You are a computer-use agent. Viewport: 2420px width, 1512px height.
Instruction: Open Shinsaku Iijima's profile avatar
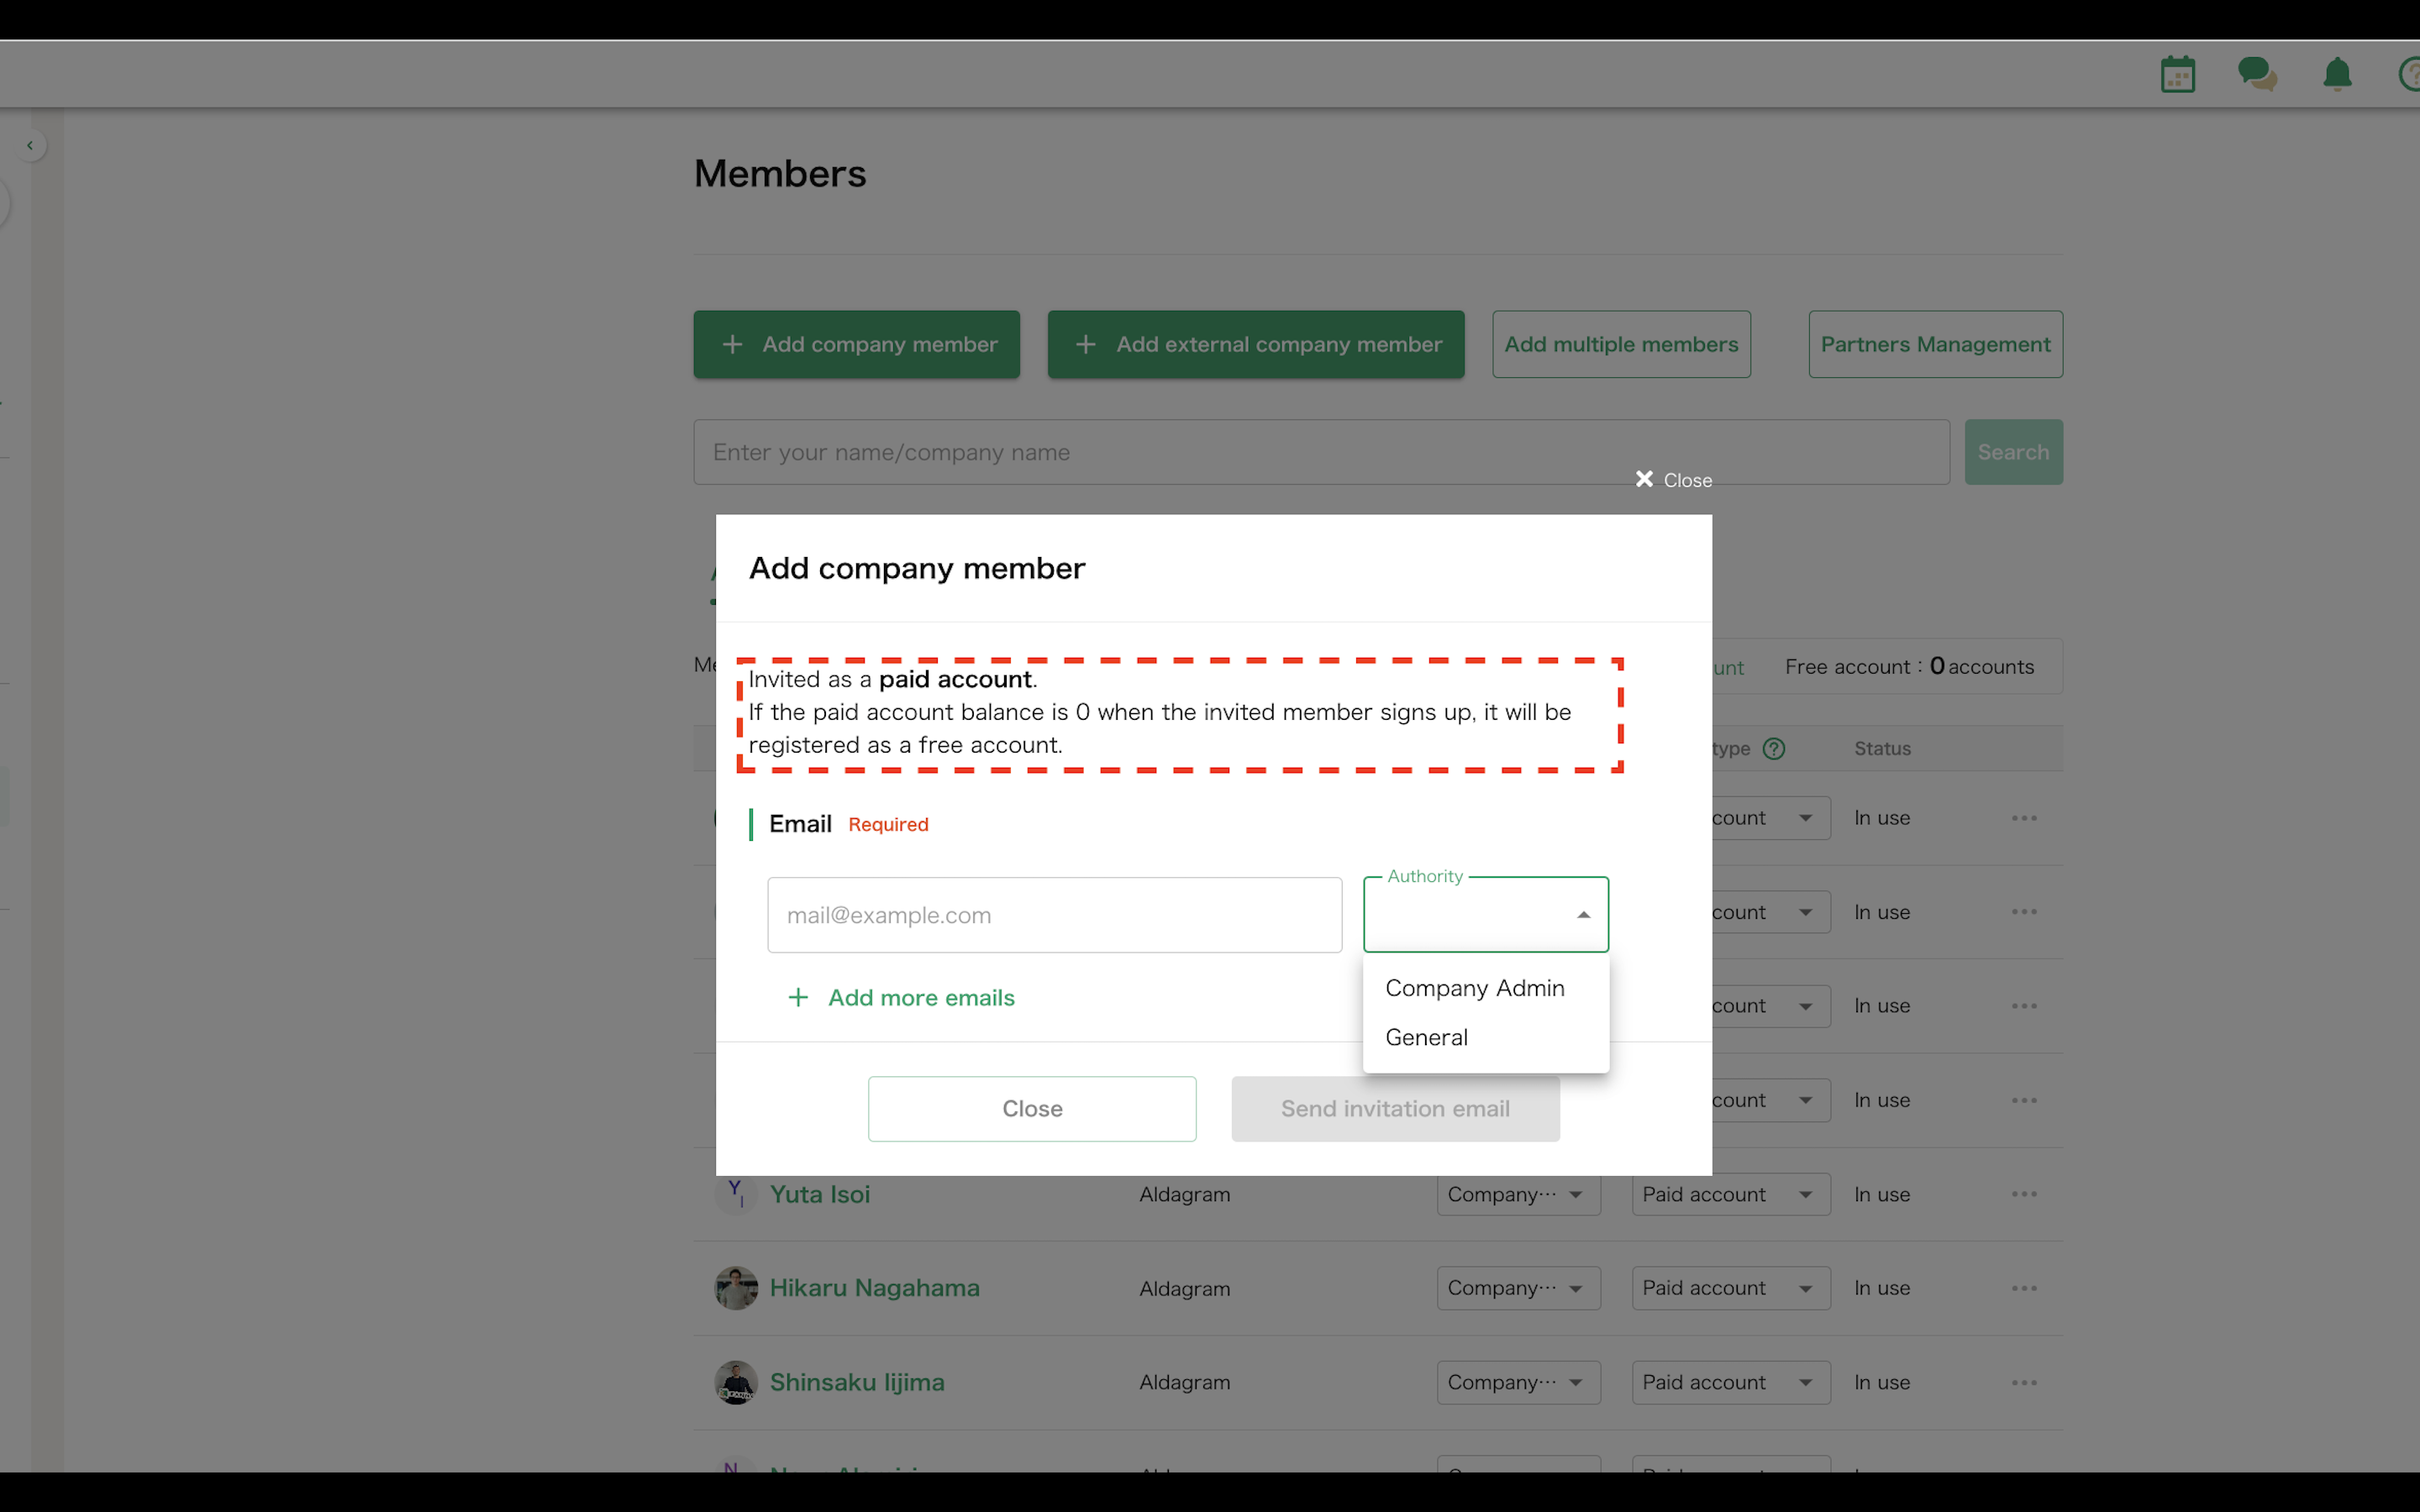coord(736,1382)
